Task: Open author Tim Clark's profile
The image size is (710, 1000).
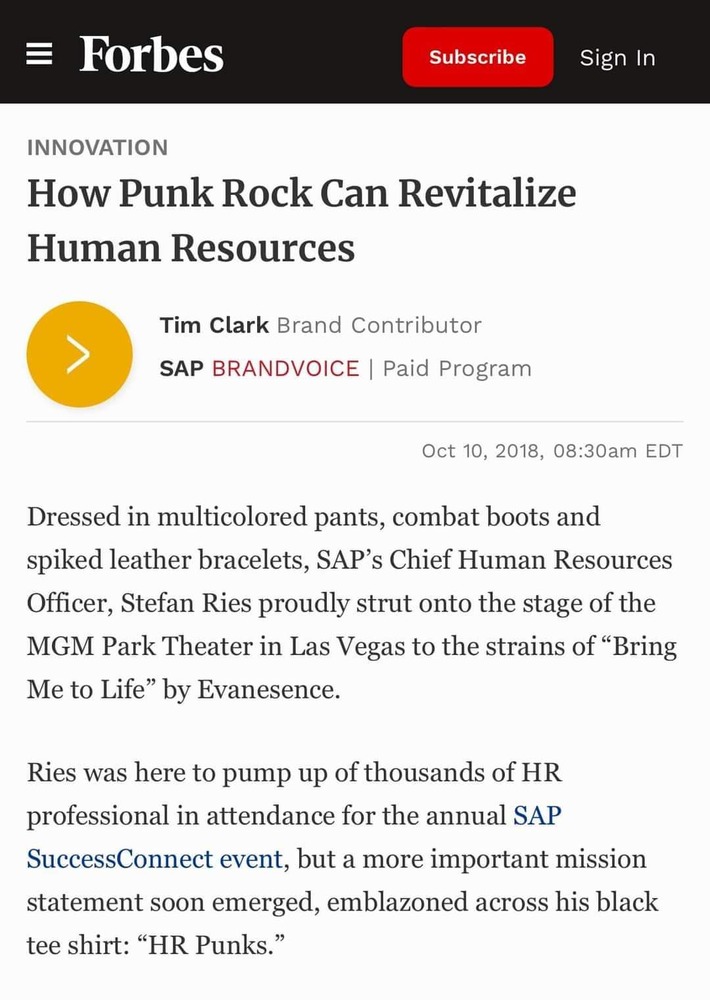Action: tap(214, 325)
